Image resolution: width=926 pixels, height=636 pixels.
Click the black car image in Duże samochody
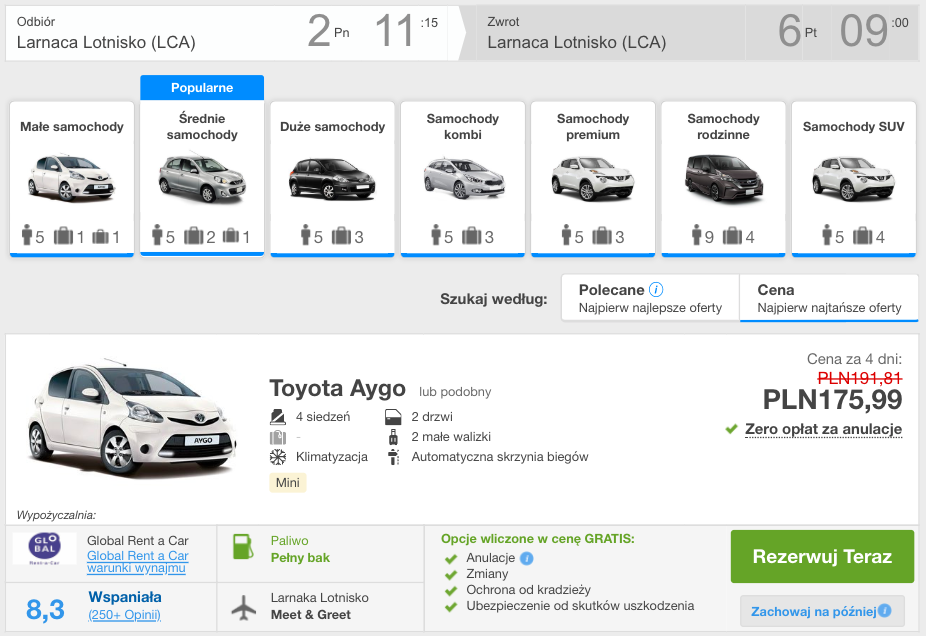coord(332,178)
